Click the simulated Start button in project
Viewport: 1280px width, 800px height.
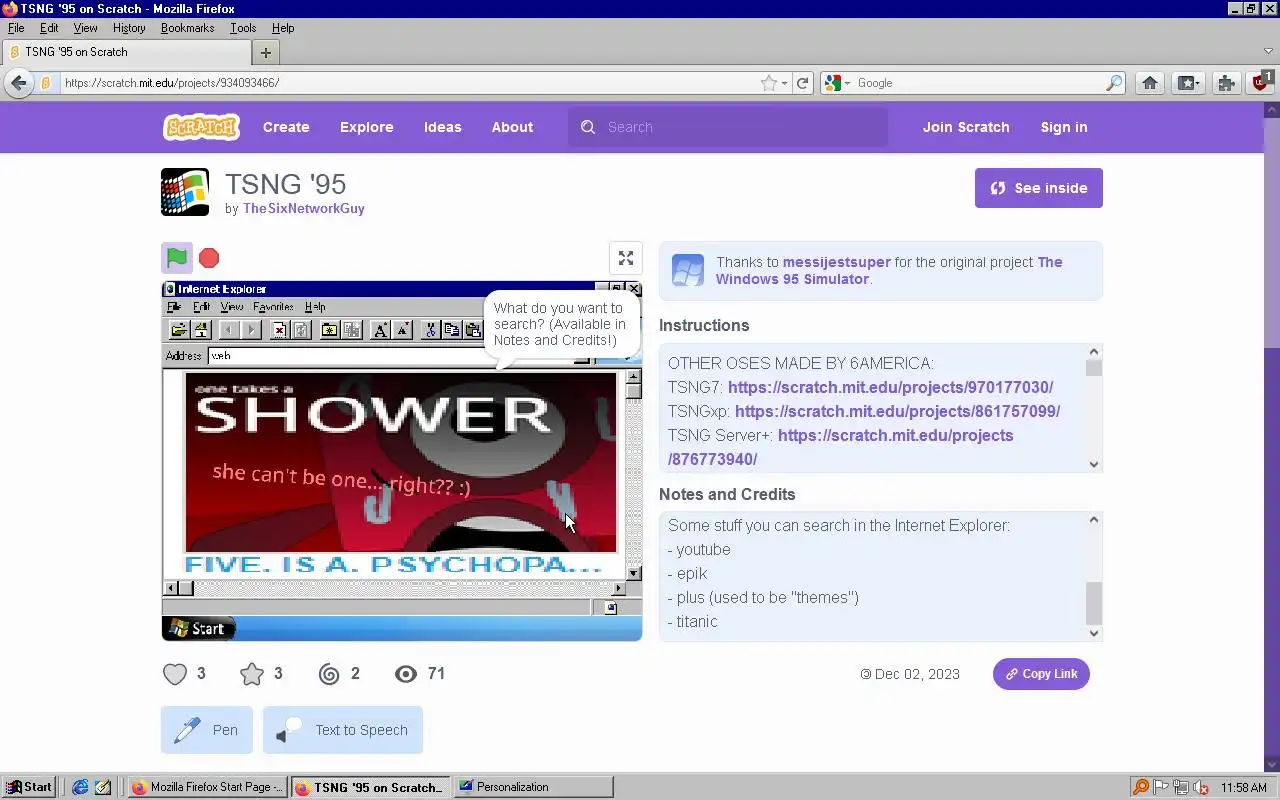pyautogui.click(x=200, y=628)
